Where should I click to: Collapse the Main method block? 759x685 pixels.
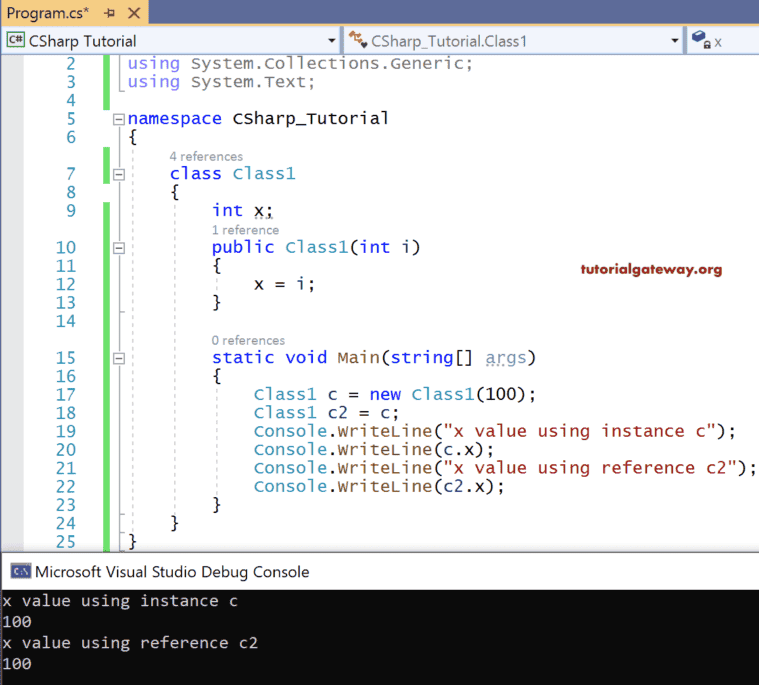coord(119,358)
